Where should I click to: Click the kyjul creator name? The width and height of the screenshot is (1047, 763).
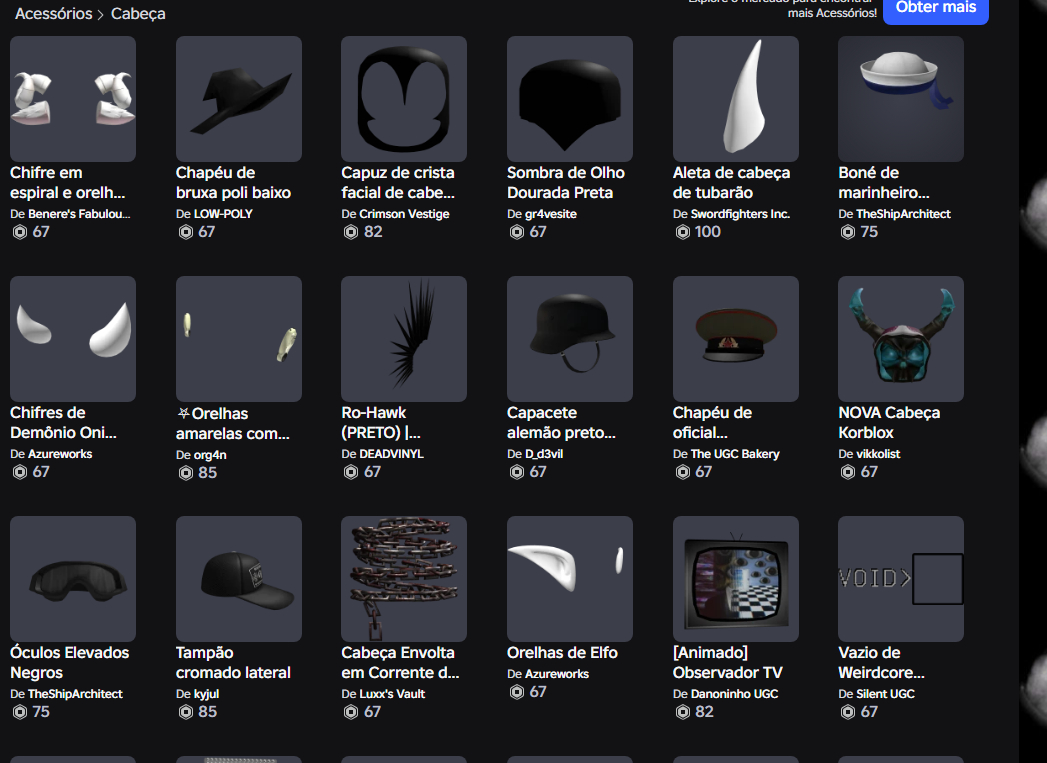(x=206, y=694)
